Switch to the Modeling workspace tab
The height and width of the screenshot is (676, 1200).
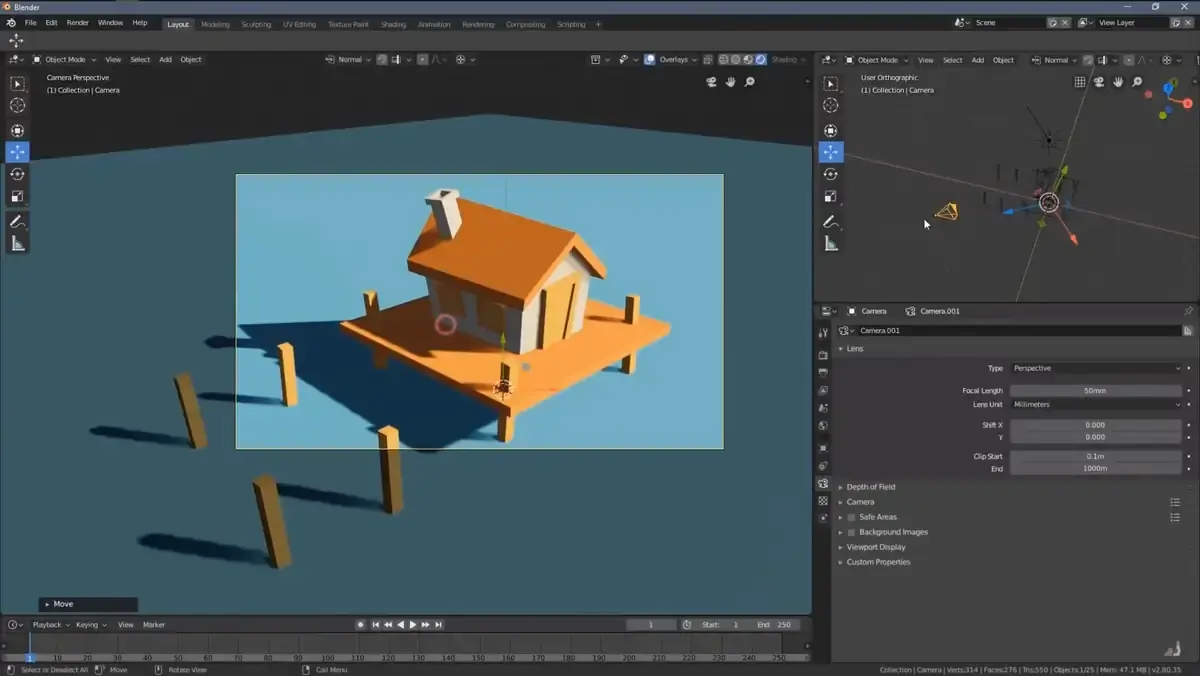(x=215, y=24)
